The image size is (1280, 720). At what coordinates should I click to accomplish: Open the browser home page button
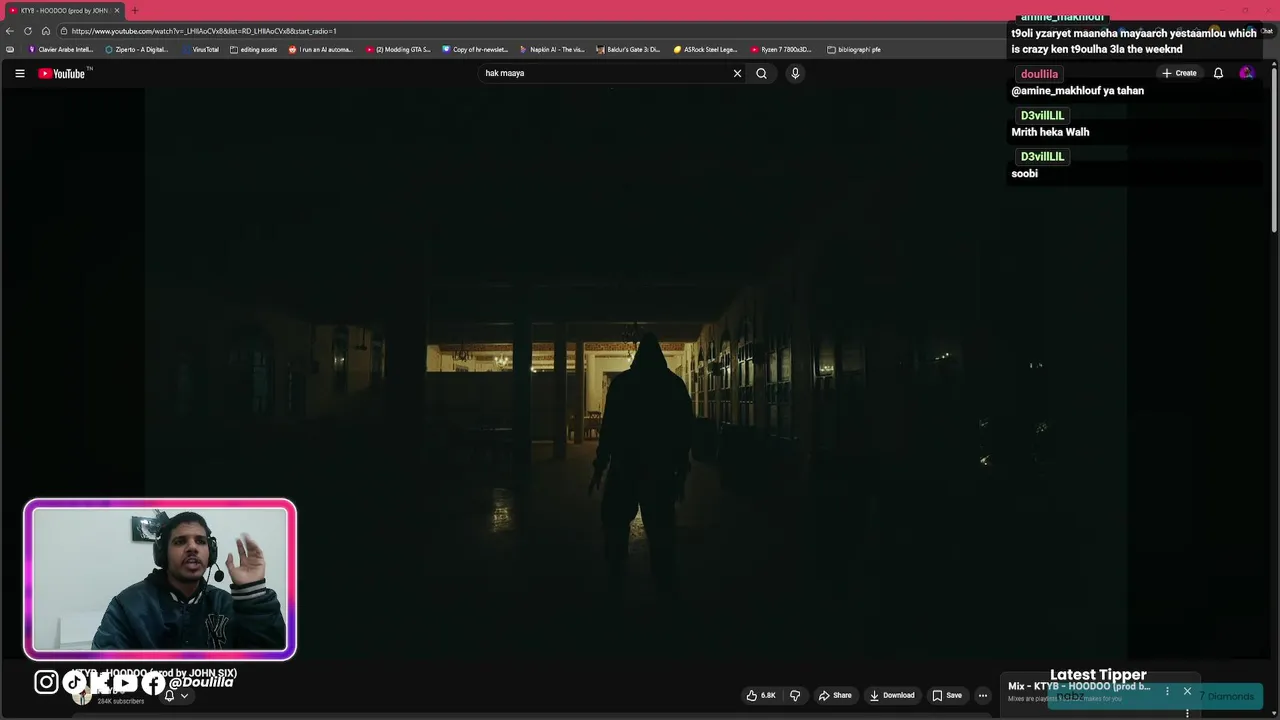46,31
